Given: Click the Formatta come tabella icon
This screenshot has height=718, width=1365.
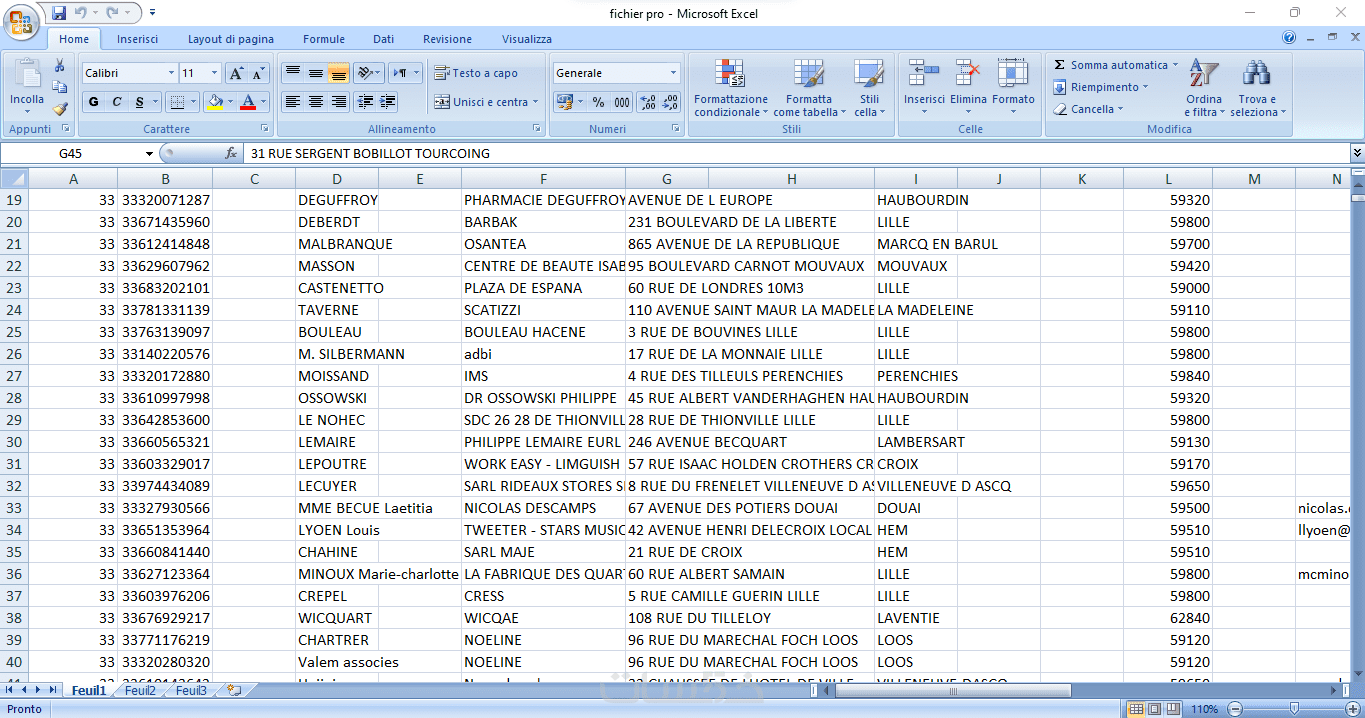Looking at the screenshot, I should pos(808,75).
